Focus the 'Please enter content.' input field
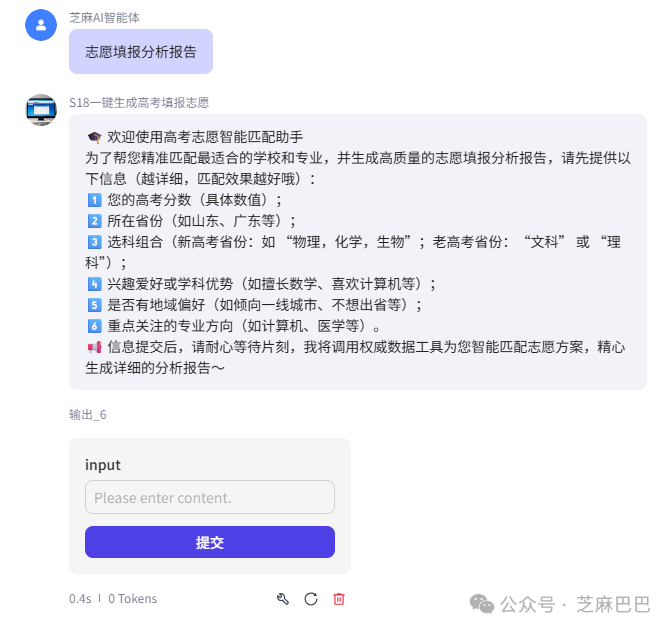 tap(210, 497)
